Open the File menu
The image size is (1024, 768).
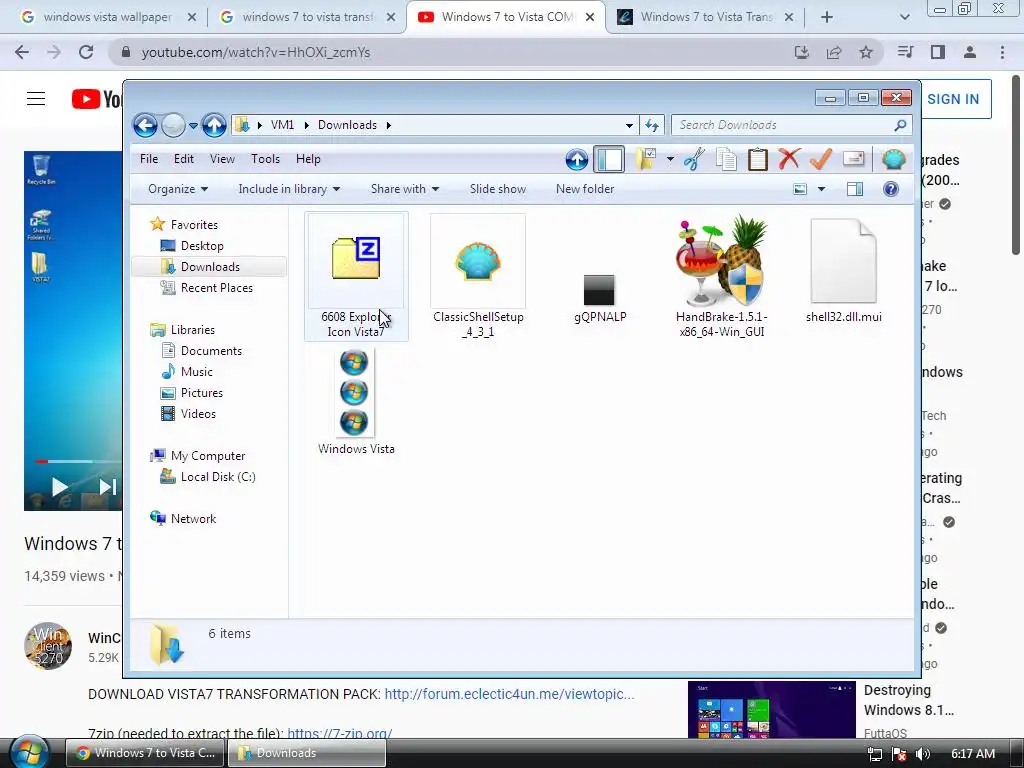coord(149,159)
